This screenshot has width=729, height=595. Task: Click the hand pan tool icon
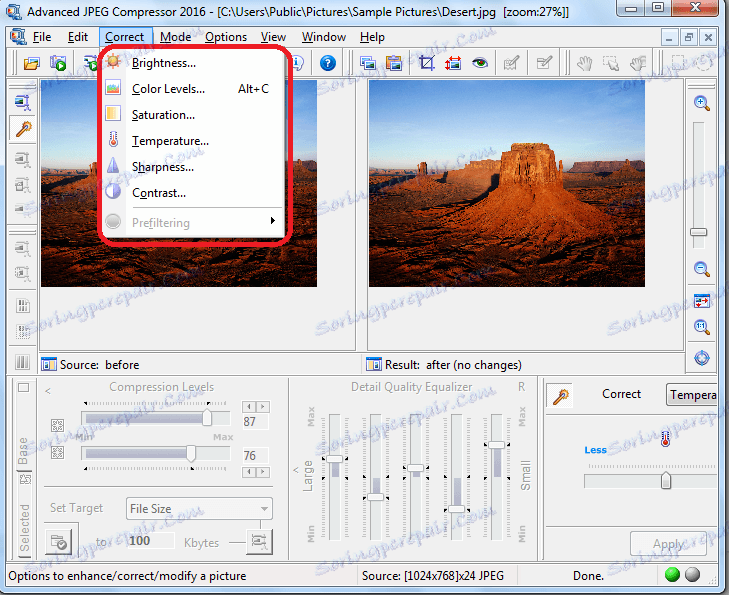click(585, 63)
